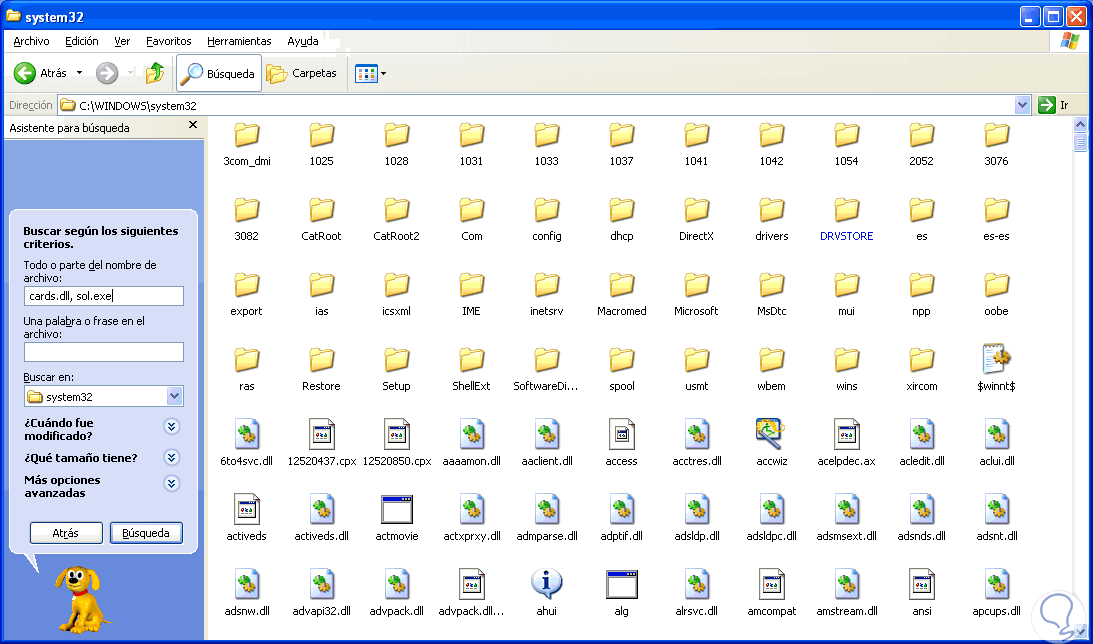Expand the ¿Cuándo fue modificado? section
The width and height of the screenshot is (1093, 644).
click(x=172, y=427)
